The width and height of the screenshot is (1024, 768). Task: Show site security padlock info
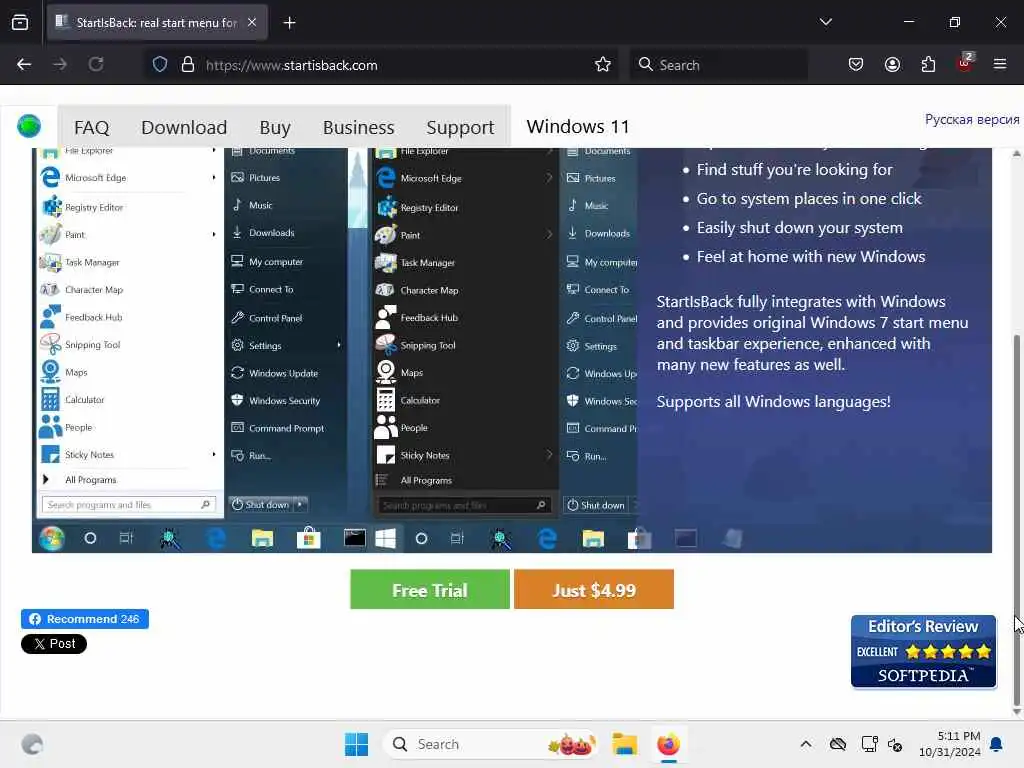click(187, 65)
